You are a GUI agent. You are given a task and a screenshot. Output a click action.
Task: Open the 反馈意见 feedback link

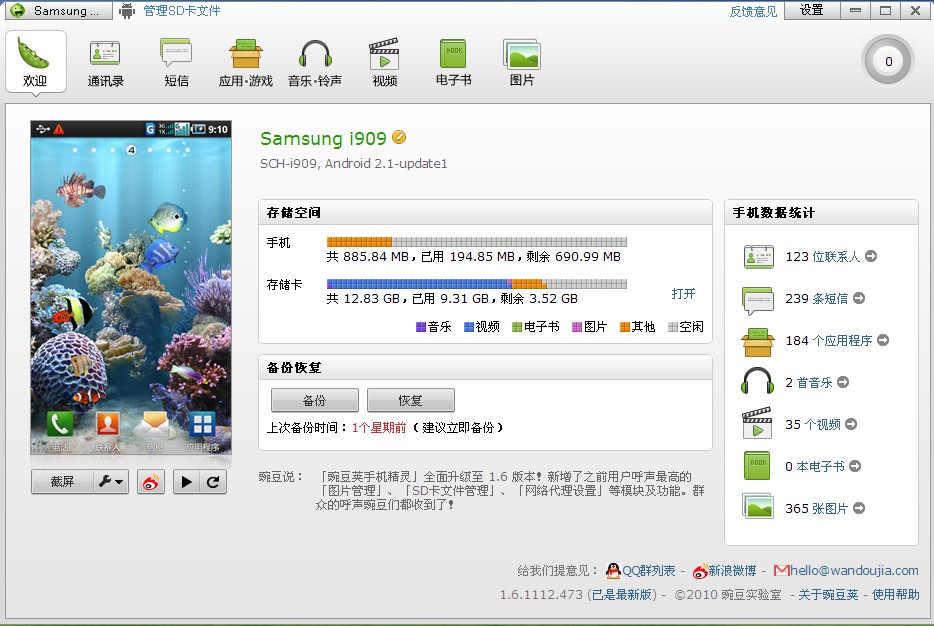[753, 11]
